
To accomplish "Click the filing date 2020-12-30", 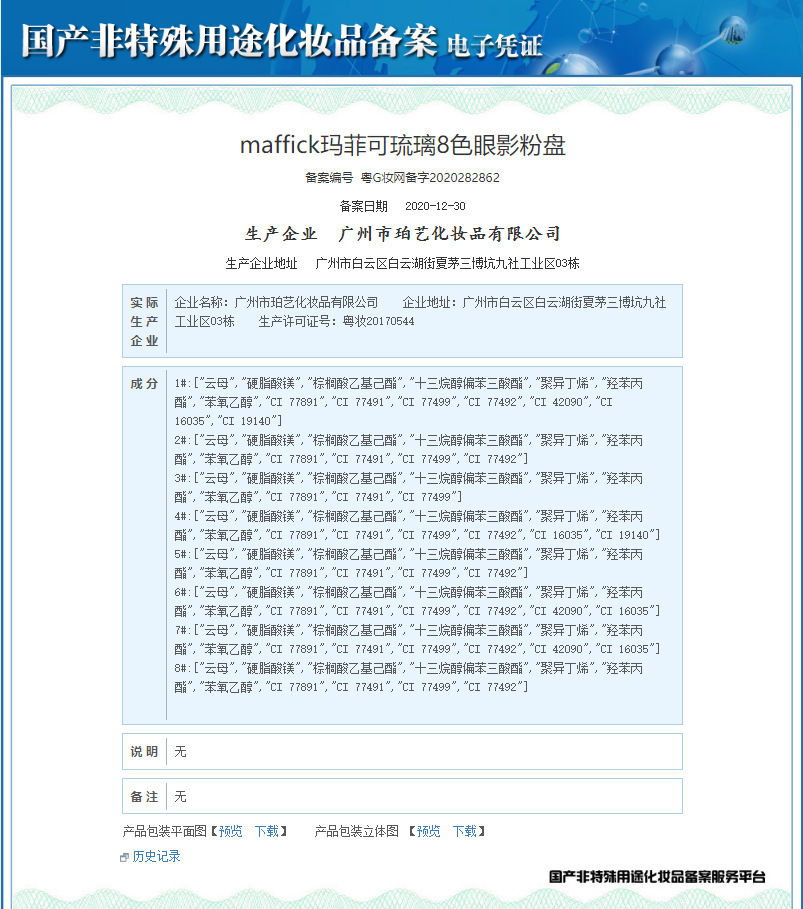I will (x=435, y=206).
